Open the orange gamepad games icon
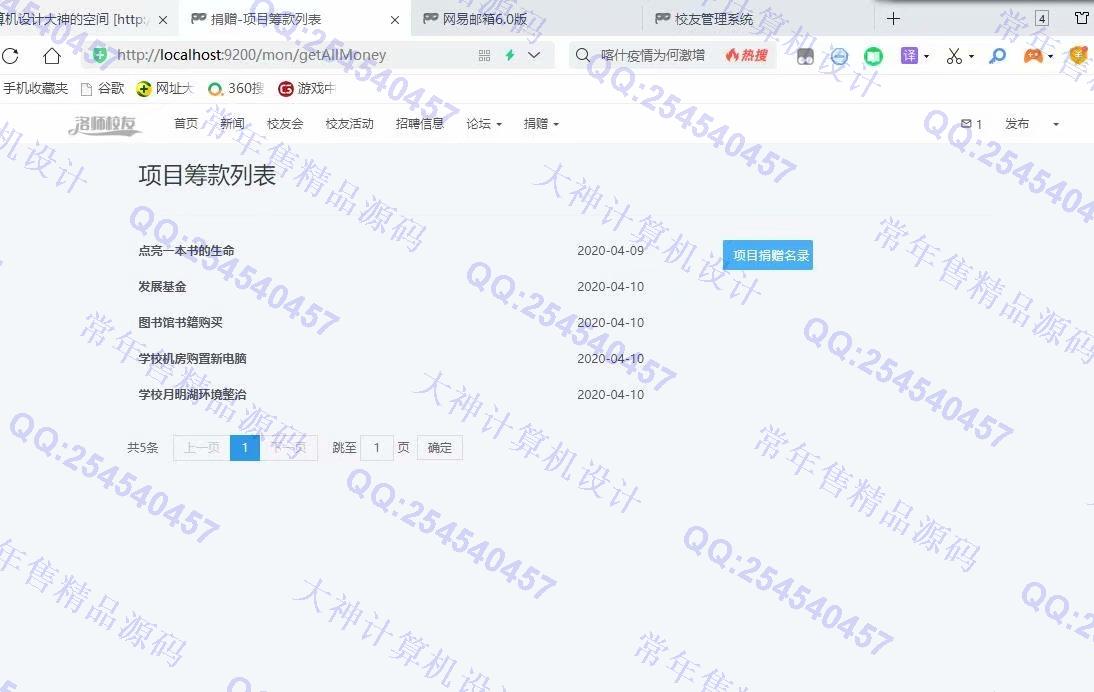 1033,56
